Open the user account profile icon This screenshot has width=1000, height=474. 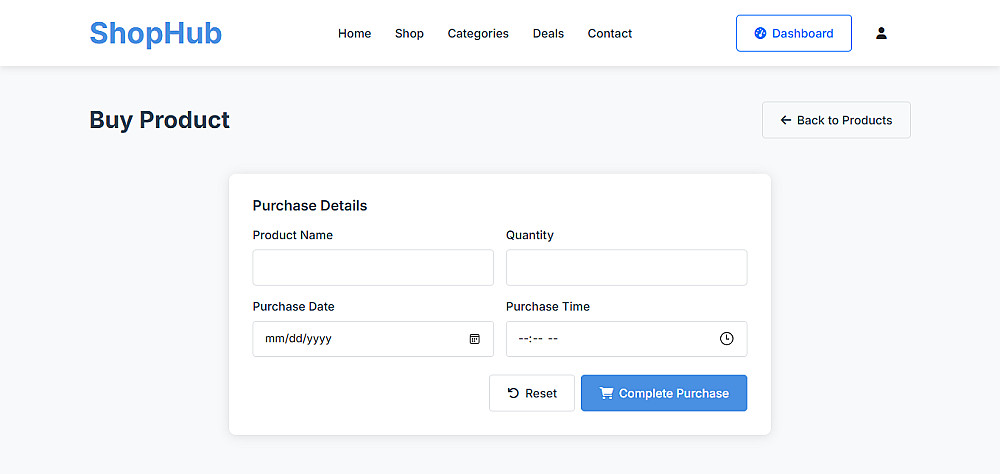pos(881,33)
